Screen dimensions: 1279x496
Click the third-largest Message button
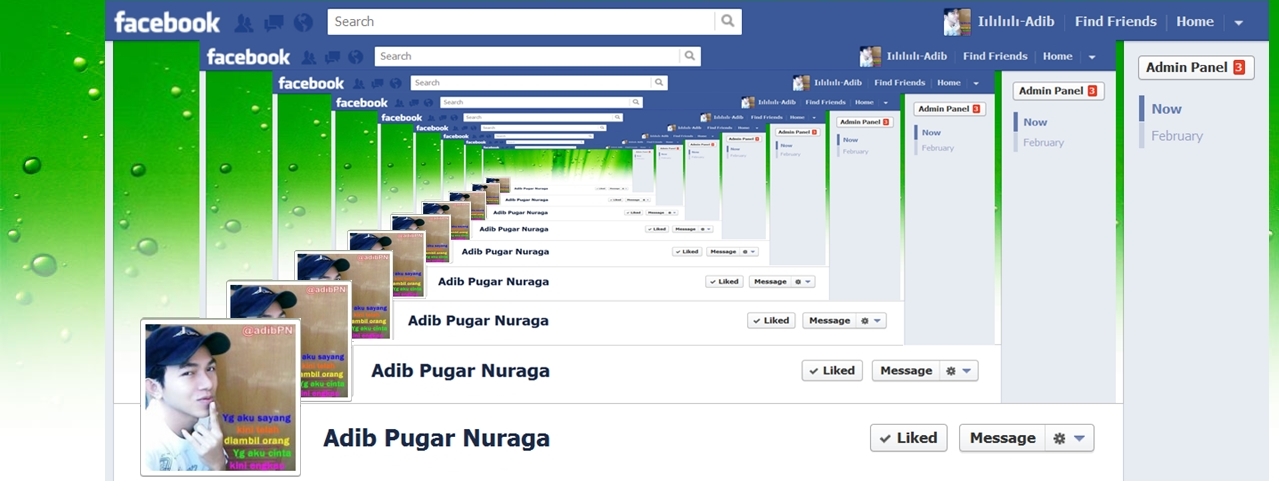coord(829,321)
